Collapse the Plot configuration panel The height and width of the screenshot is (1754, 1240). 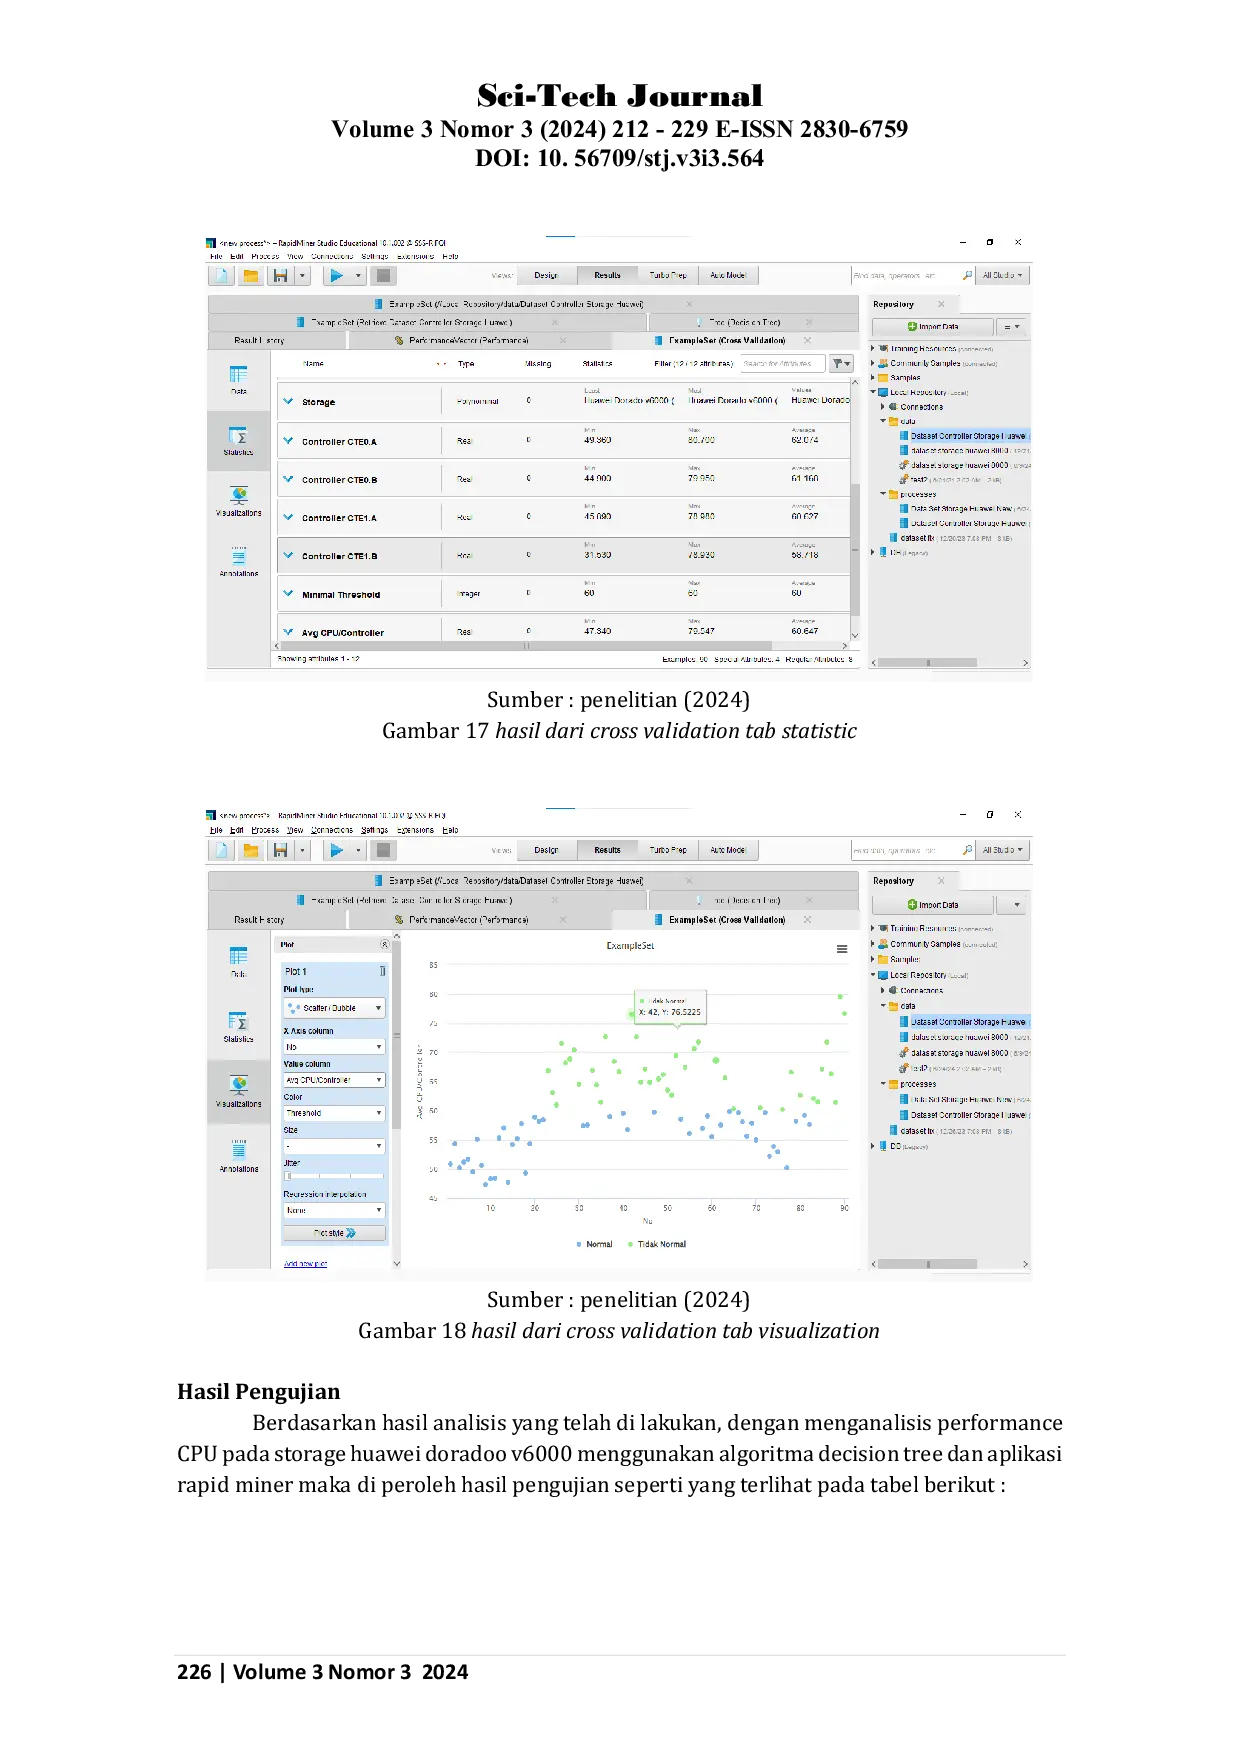pos(385,944)
